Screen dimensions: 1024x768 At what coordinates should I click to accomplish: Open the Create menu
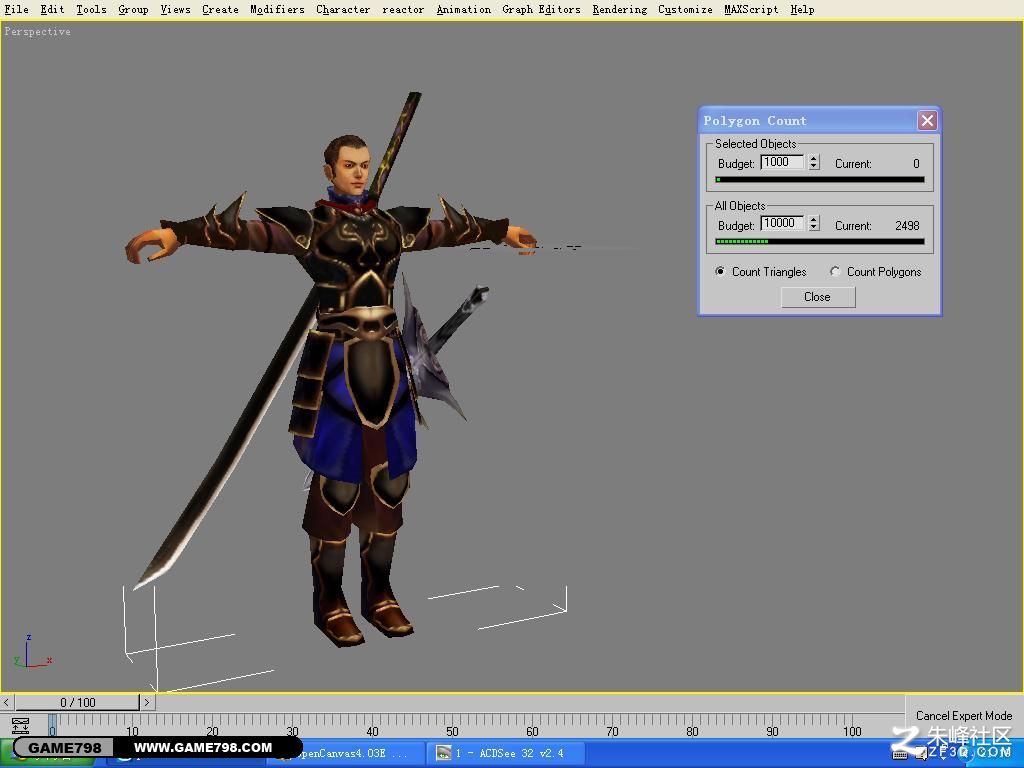(220, 9)
